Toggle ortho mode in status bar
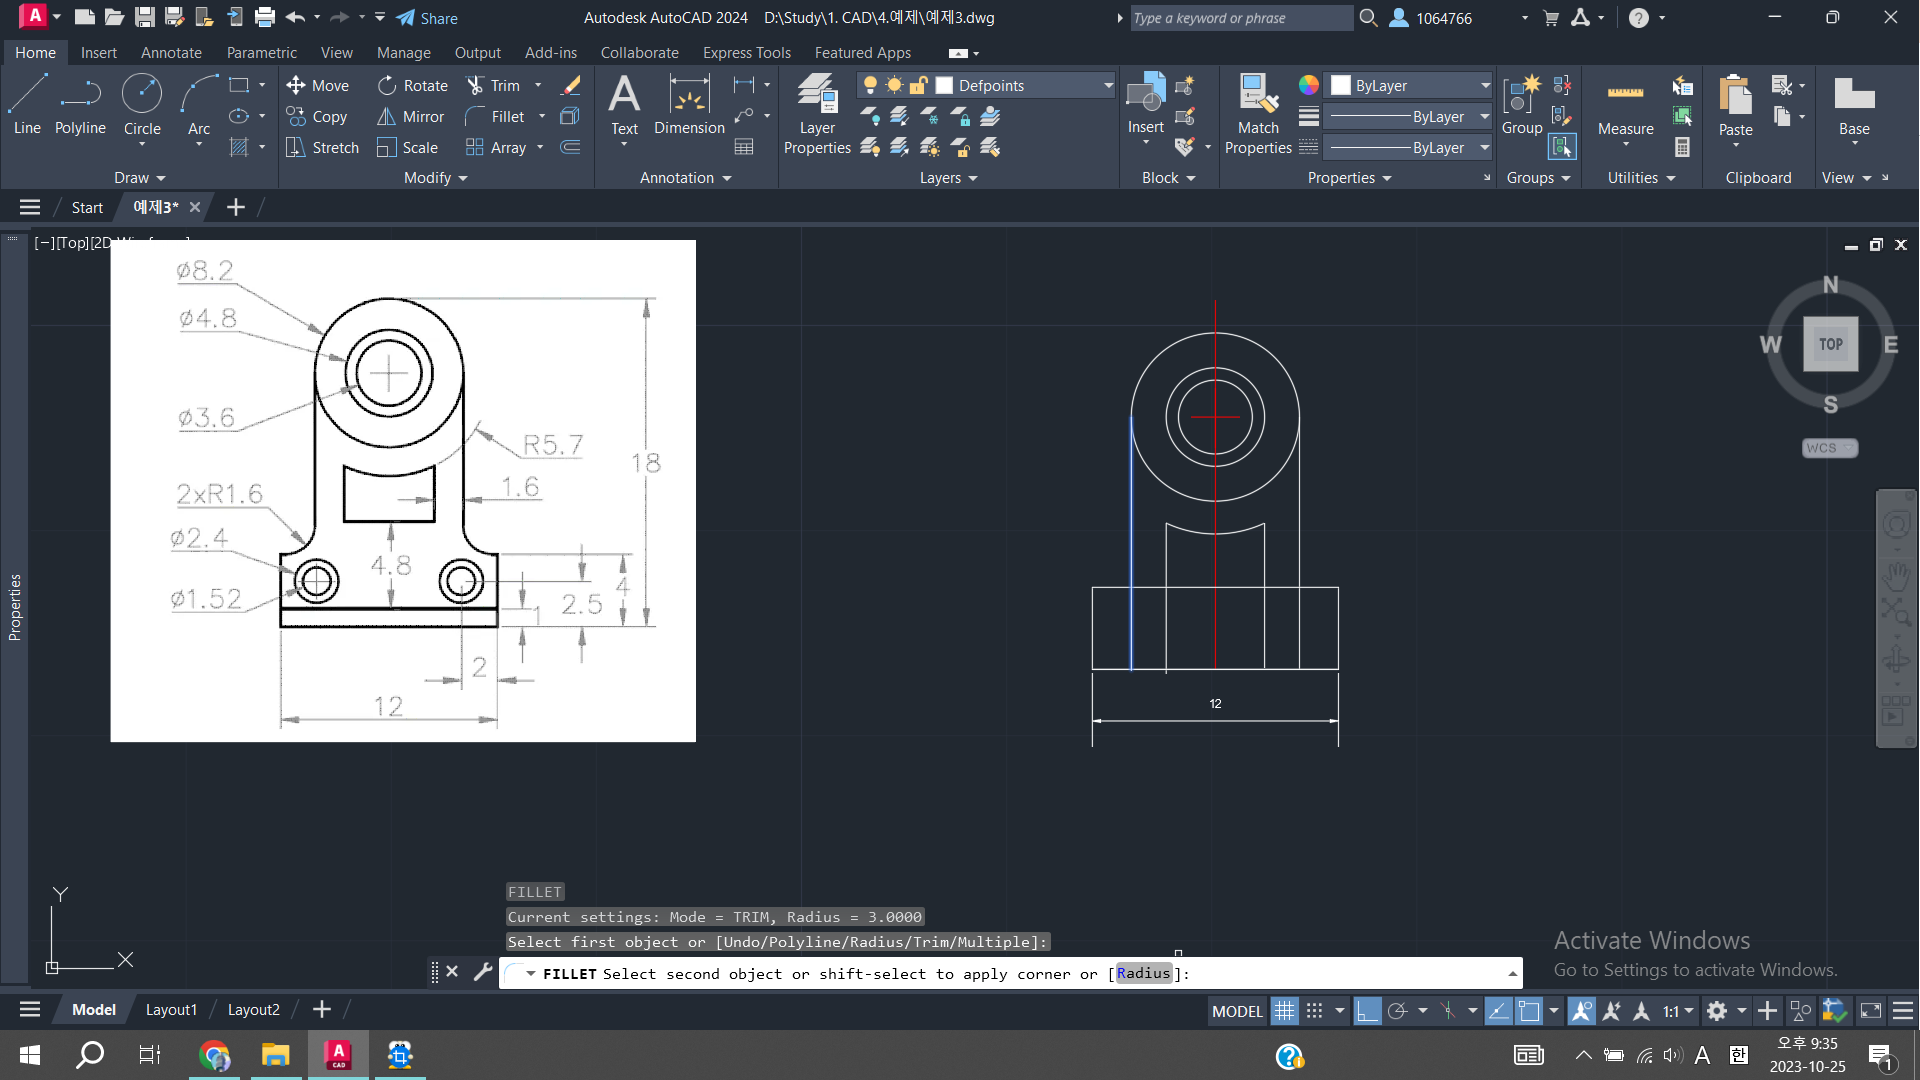 click(1367, 1011)
